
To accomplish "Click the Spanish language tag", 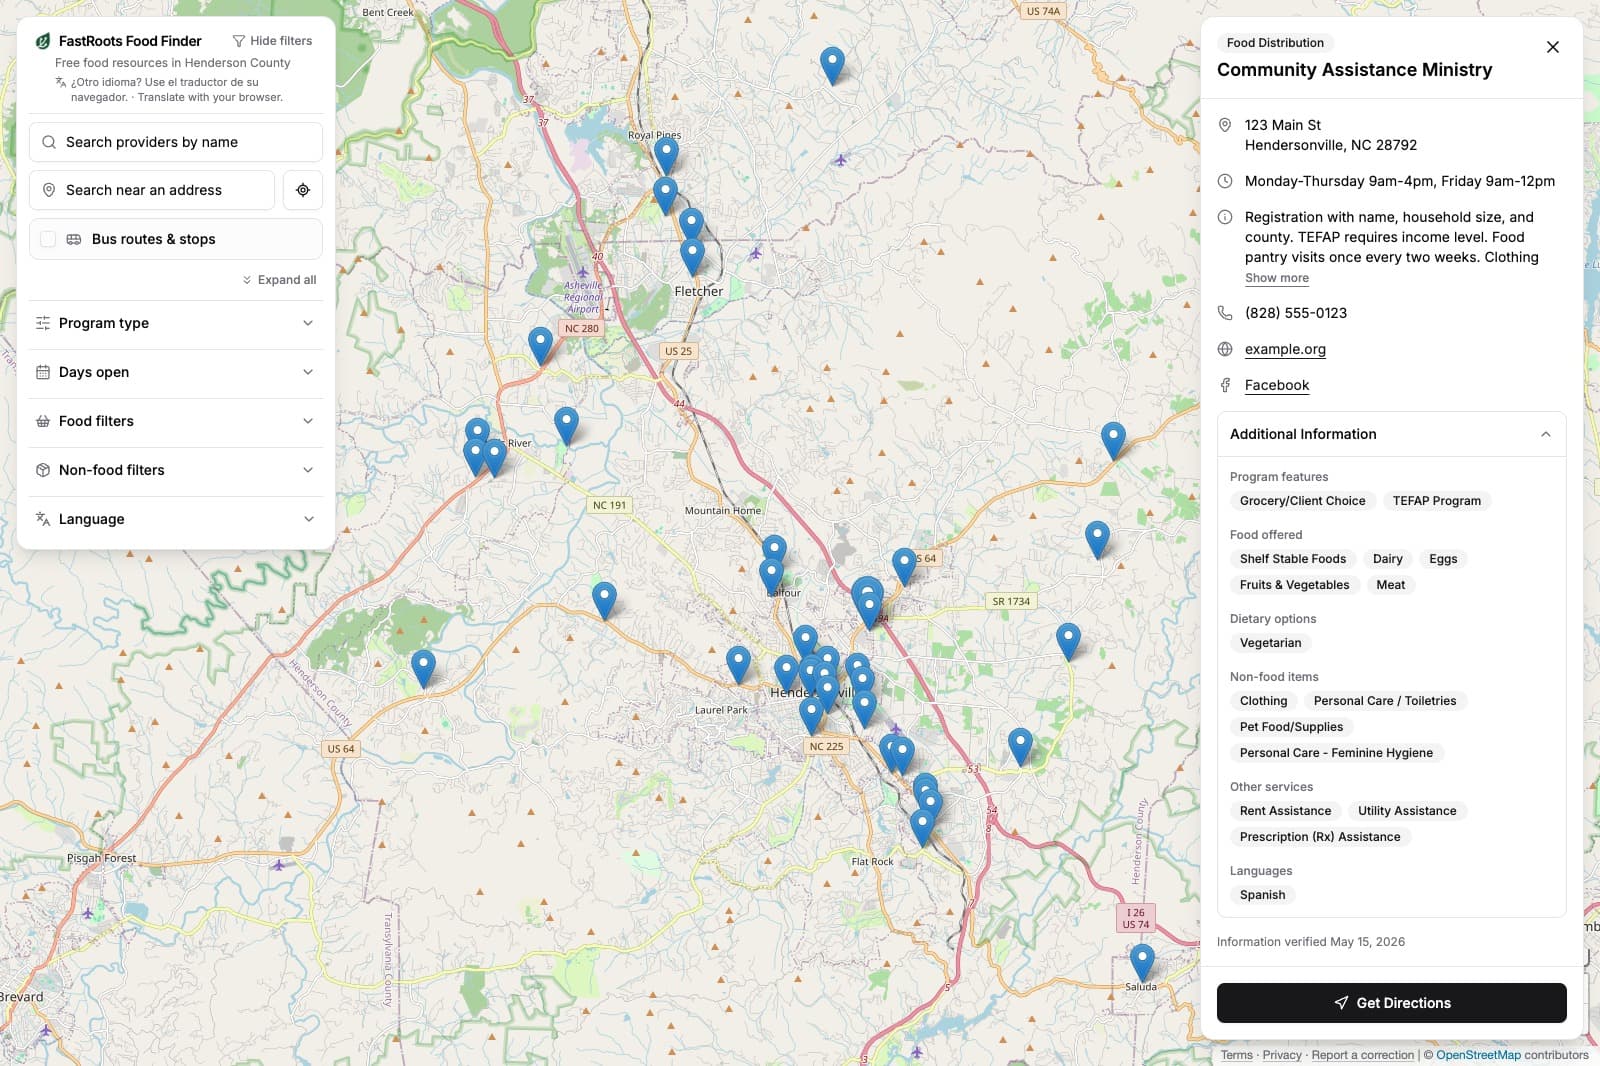I will click(x=1263, y=895).
